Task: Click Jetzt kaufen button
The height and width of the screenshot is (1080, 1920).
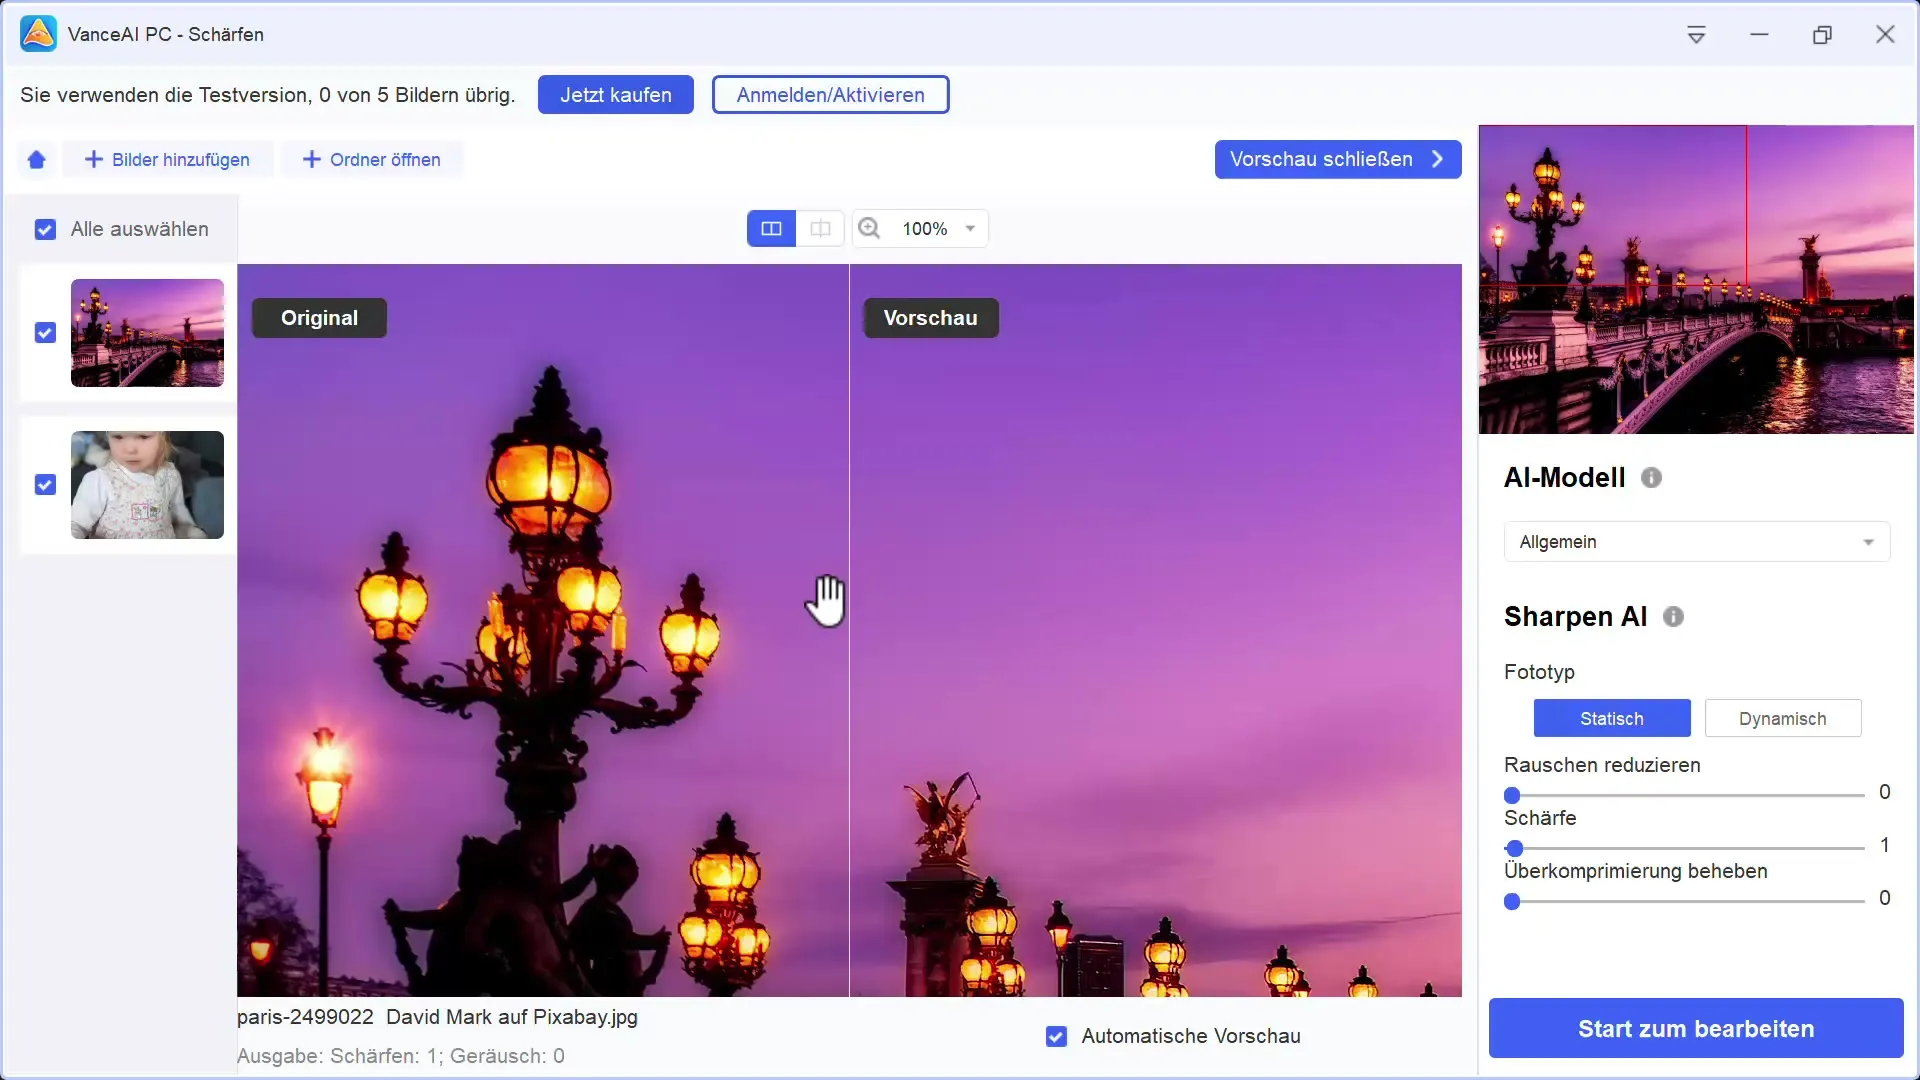Action: point(616,95)
